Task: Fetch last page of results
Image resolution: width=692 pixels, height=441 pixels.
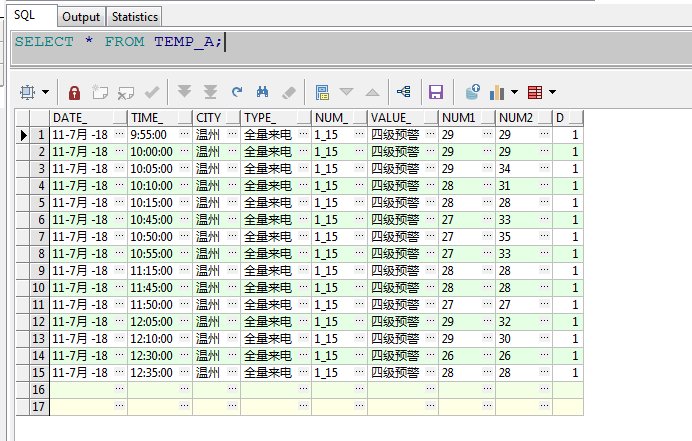Action: click(210, 92)
